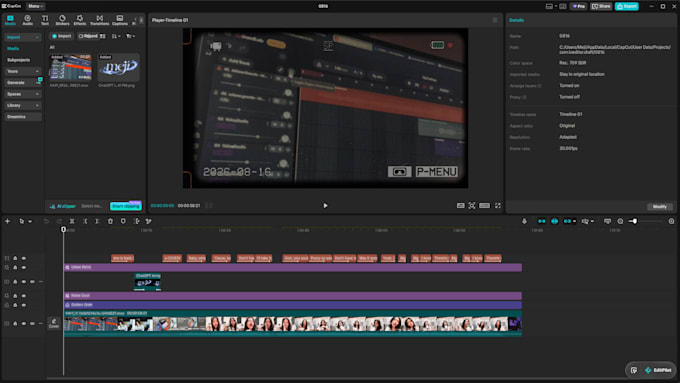
Task: Click the Delete right trim icon
Action: pyautogui.click(x=97, y=221)
